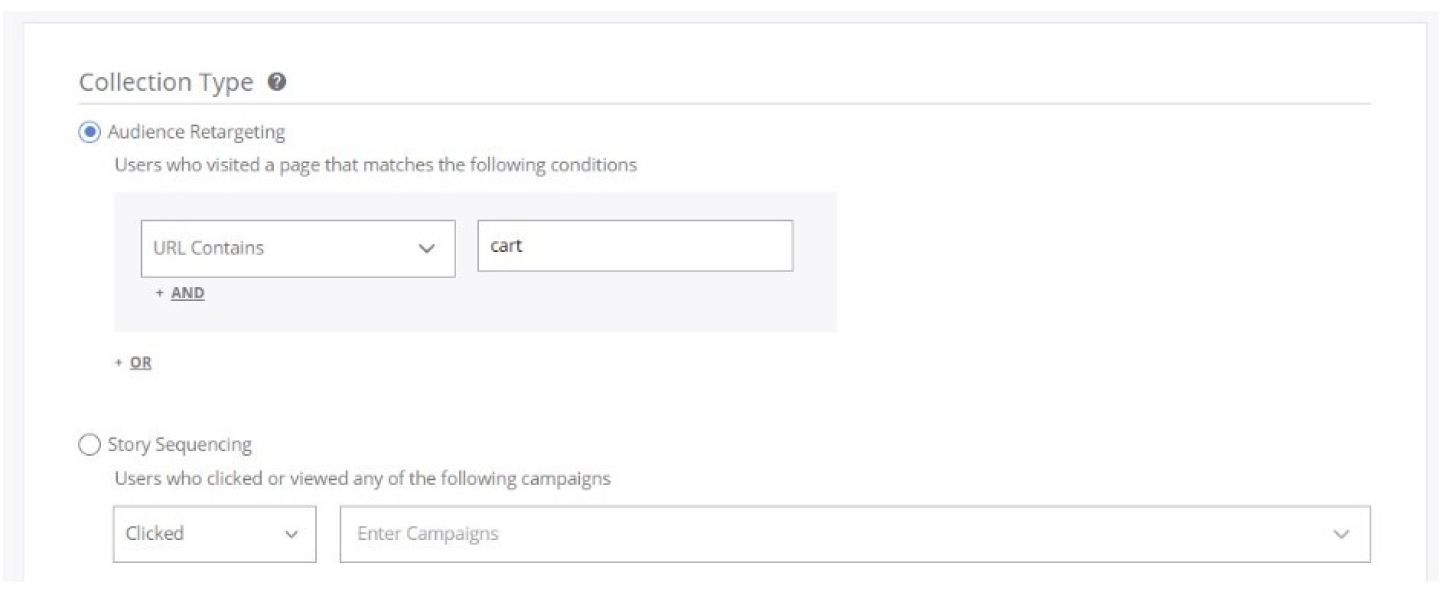Image resolution: width=1440 pixels, height=609 pixels.
Task: Click the "Audience Retargeting" label text
Action: [x=196, y=132]
